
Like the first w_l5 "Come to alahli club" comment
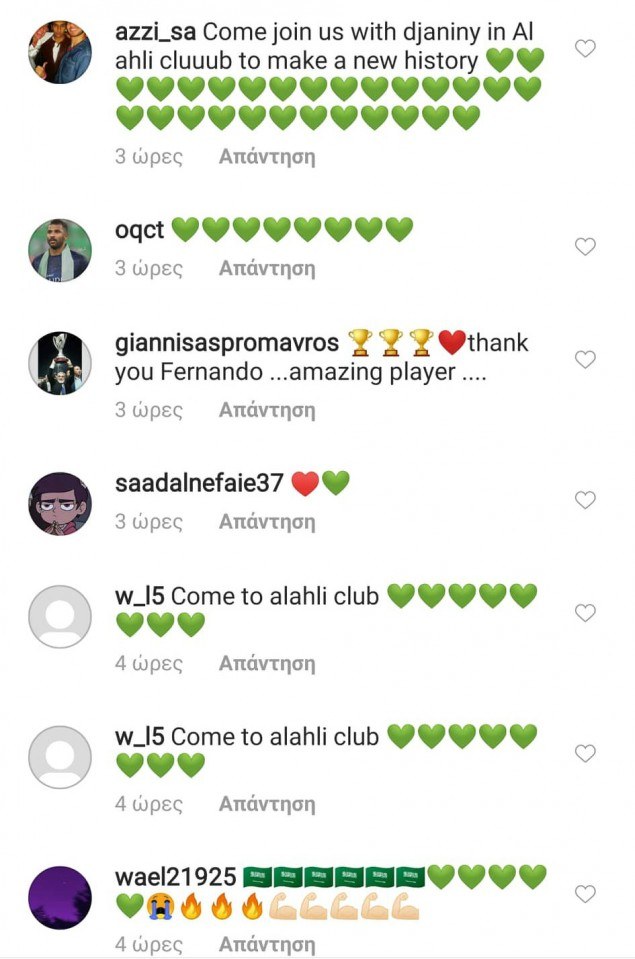tap(585, 612)
